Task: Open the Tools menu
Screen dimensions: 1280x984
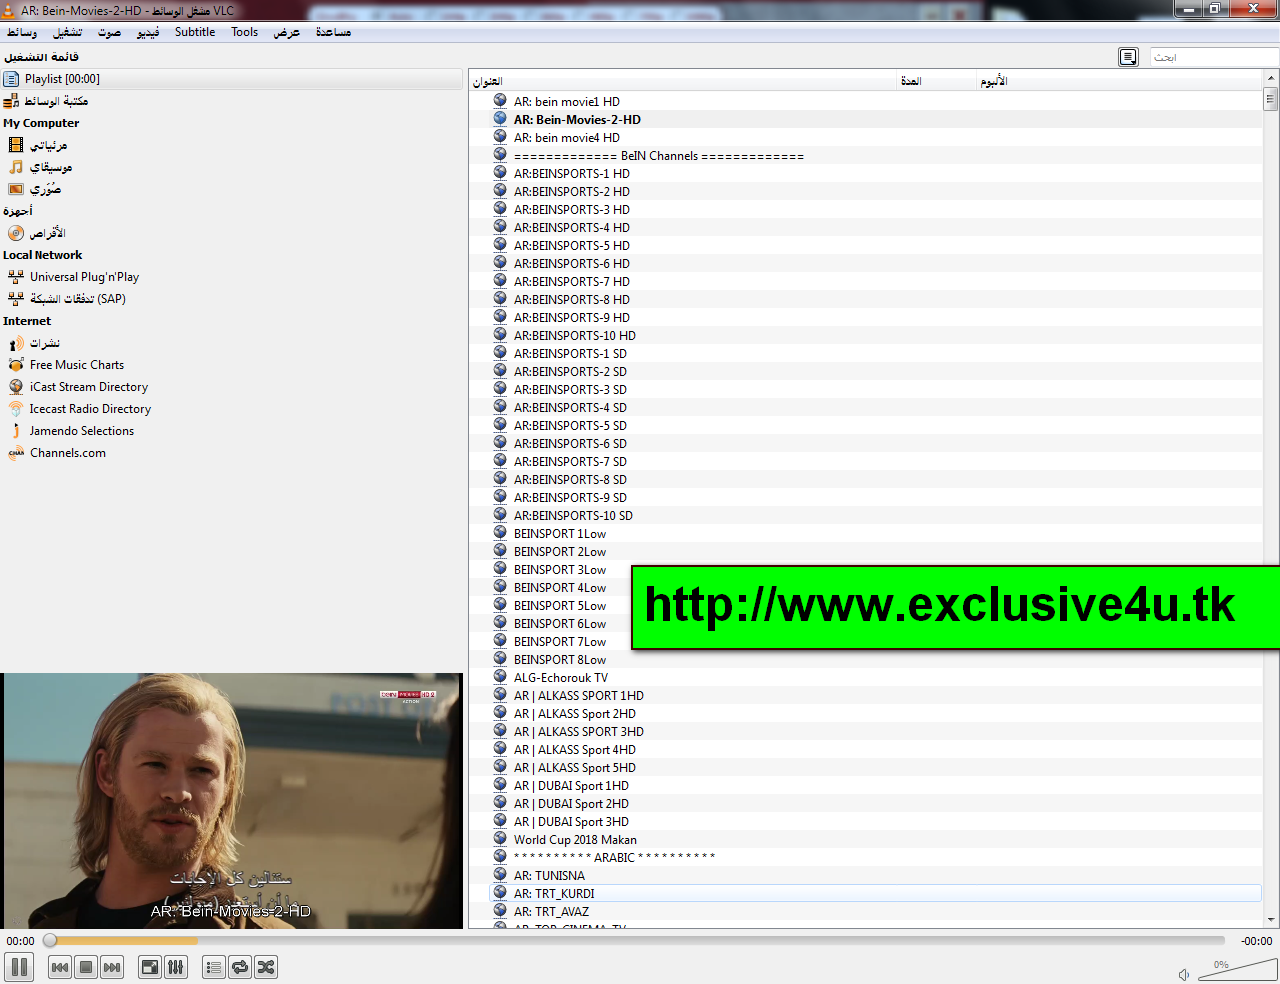Action: coord(244,31)
